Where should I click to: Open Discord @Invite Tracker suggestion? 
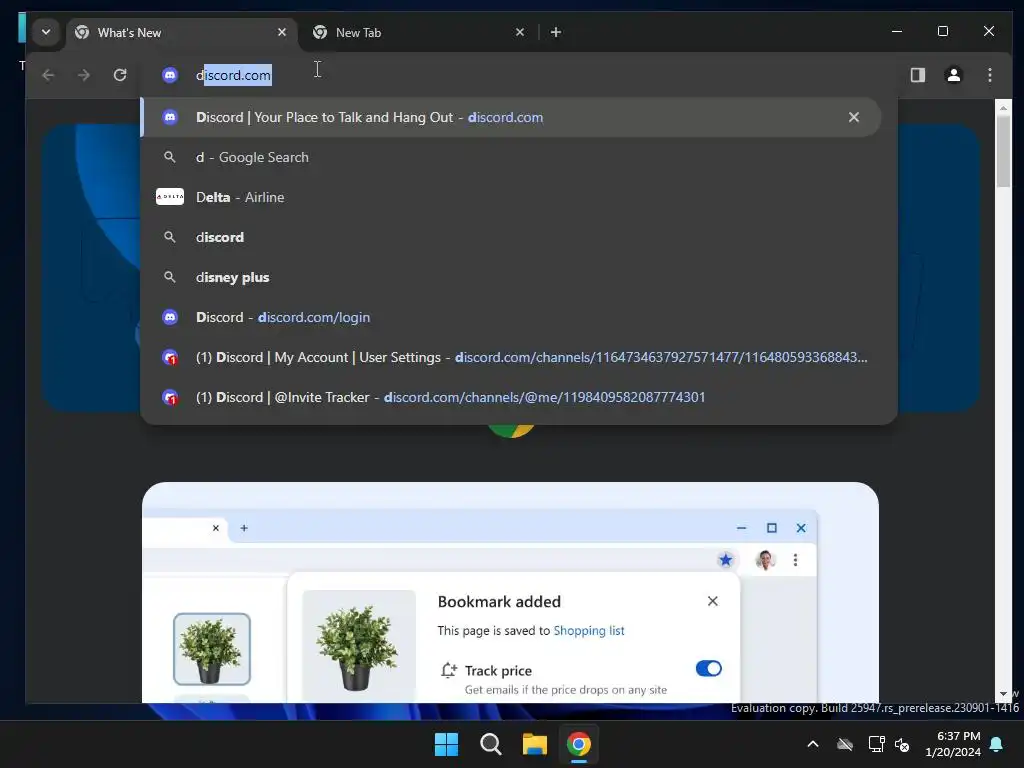click(x=511, y=397)
